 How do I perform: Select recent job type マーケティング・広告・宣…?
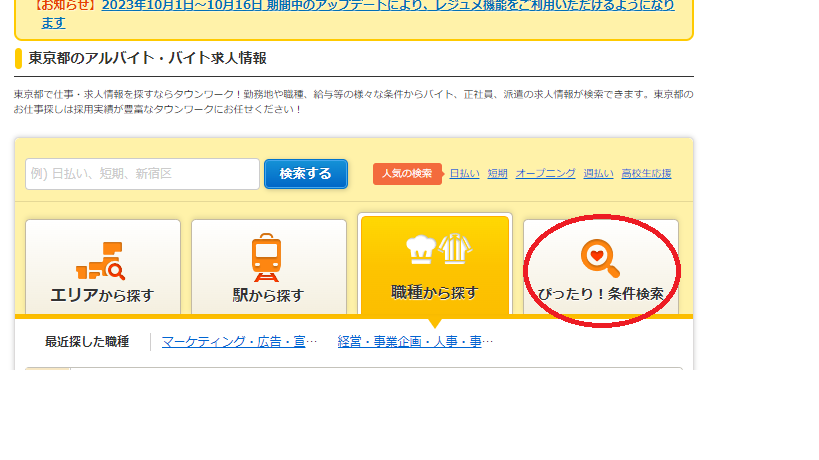click(239, 342)
